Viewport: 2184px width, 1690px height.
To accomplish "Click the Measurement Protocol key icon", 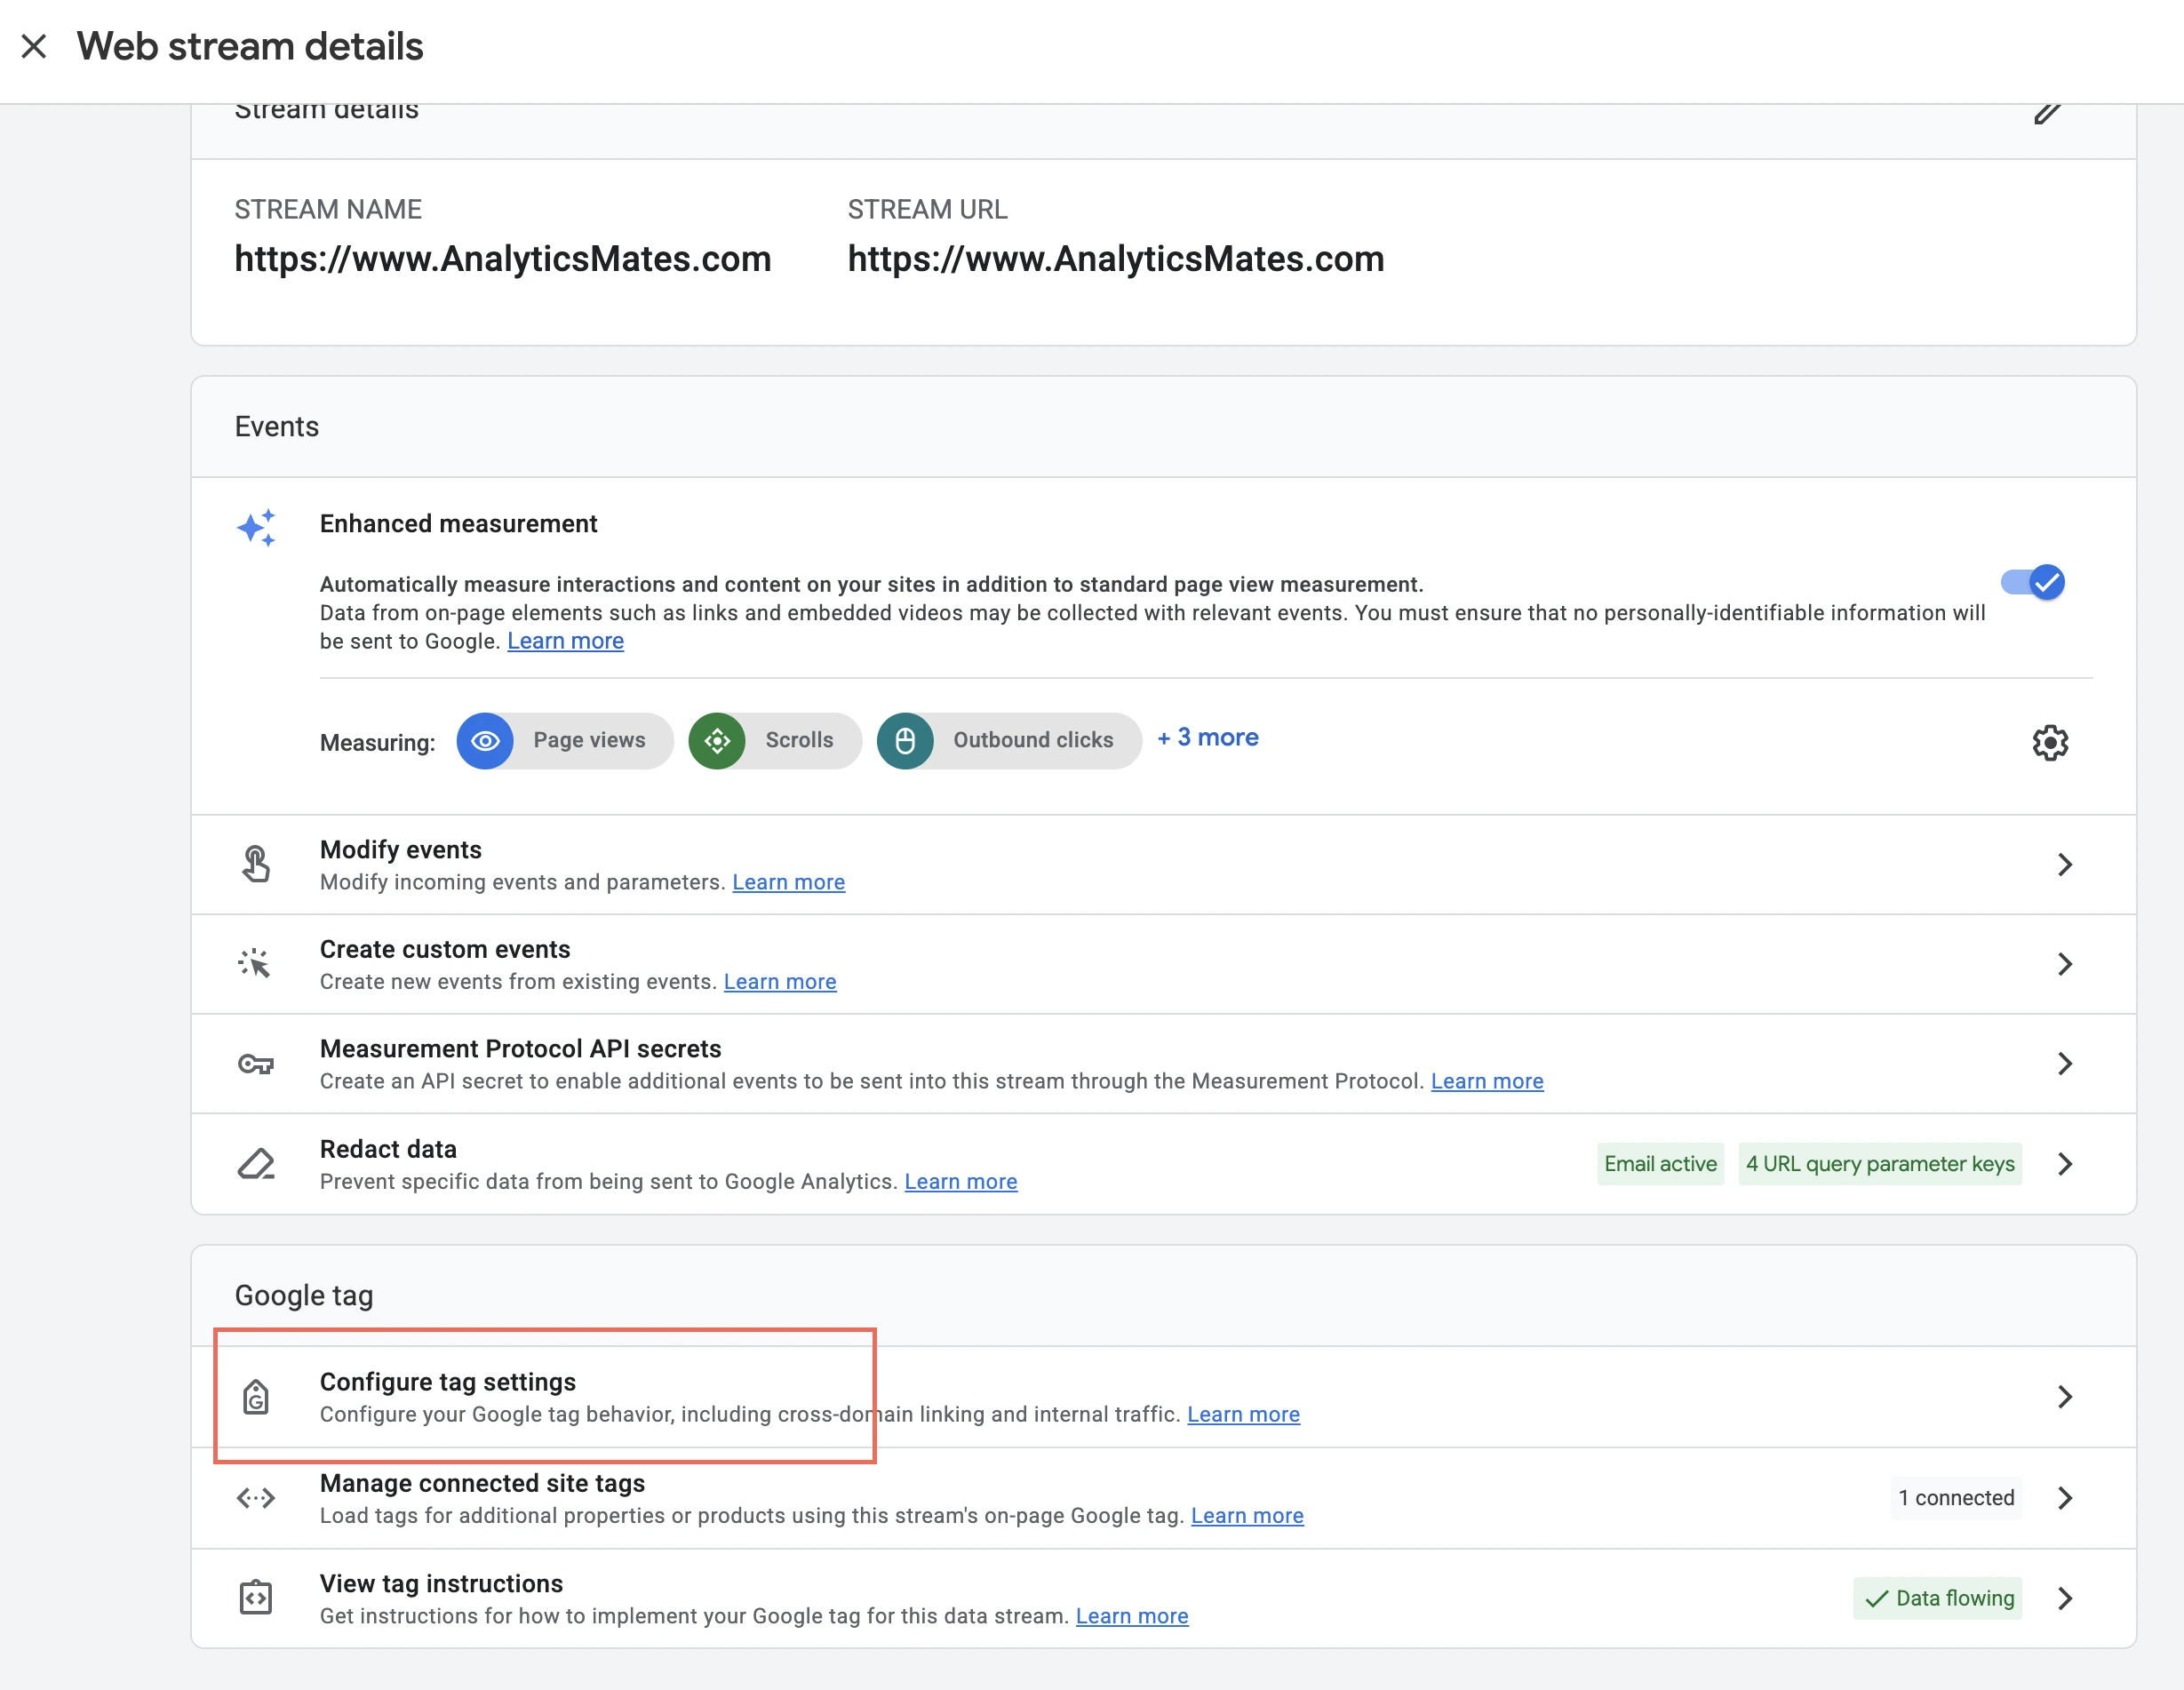I will pos(256,1064).
